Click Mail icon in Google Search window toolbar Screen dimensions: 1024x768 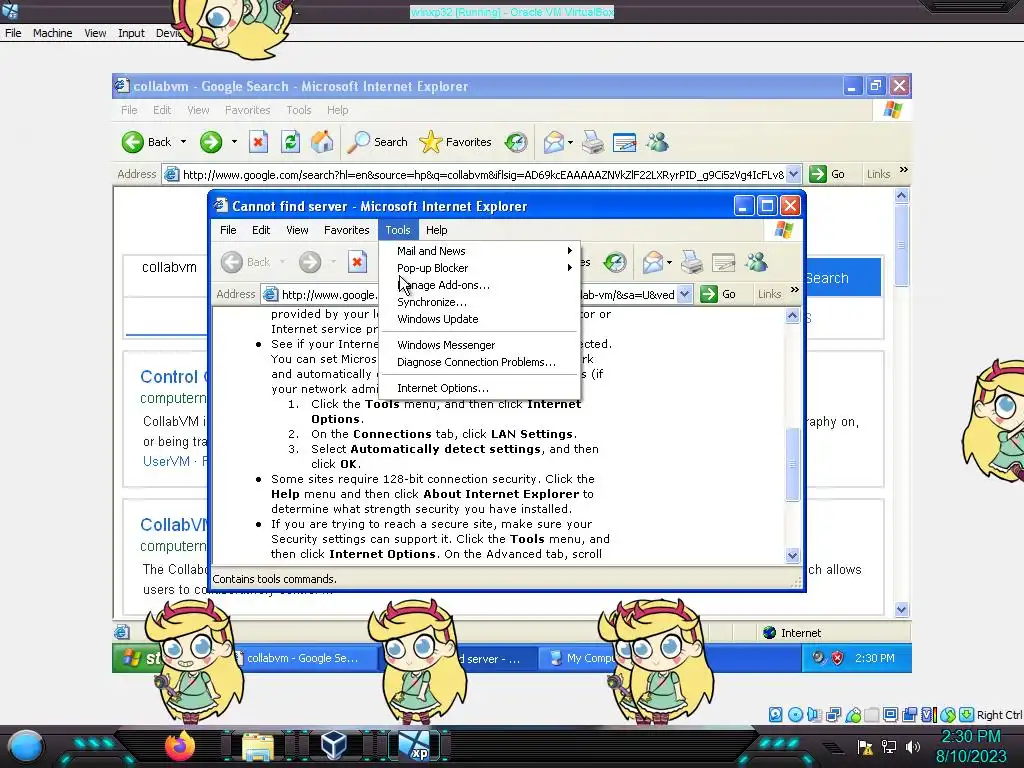pos(553,142)
